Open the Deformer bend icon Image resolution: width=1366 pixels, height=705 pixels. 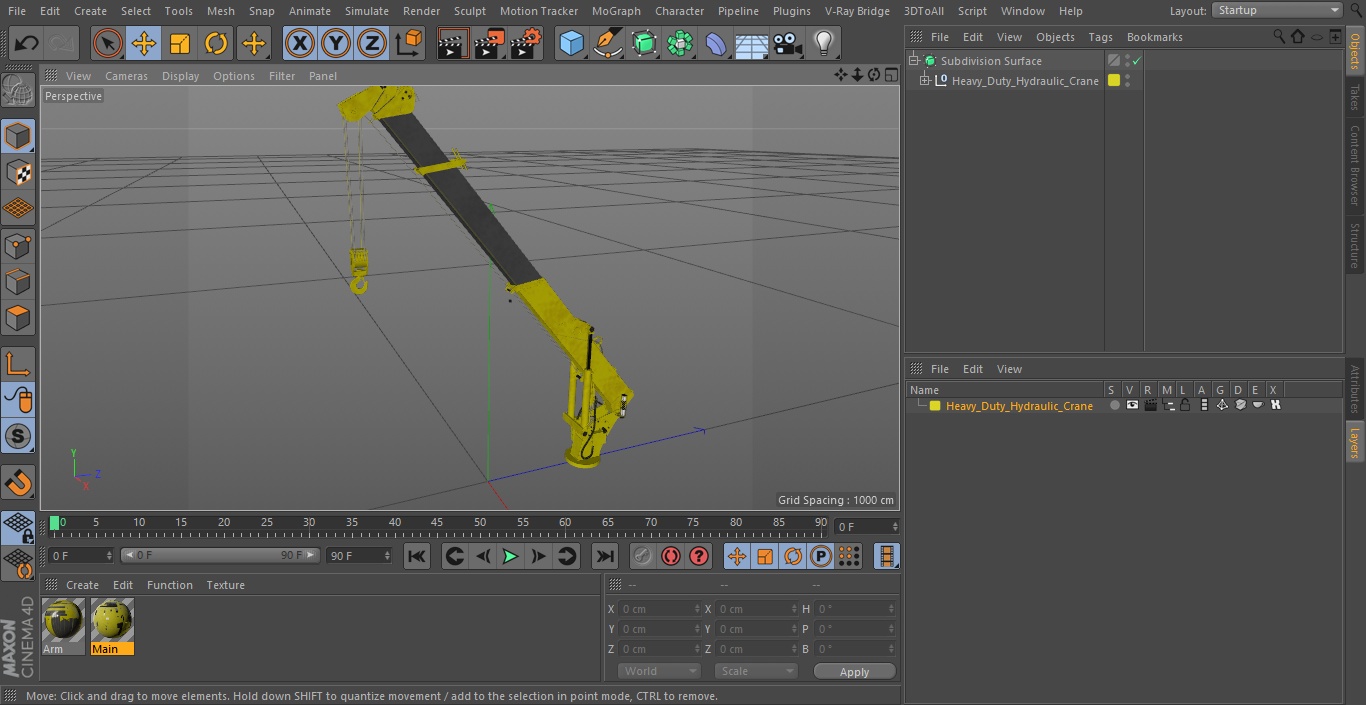(716, 43)
